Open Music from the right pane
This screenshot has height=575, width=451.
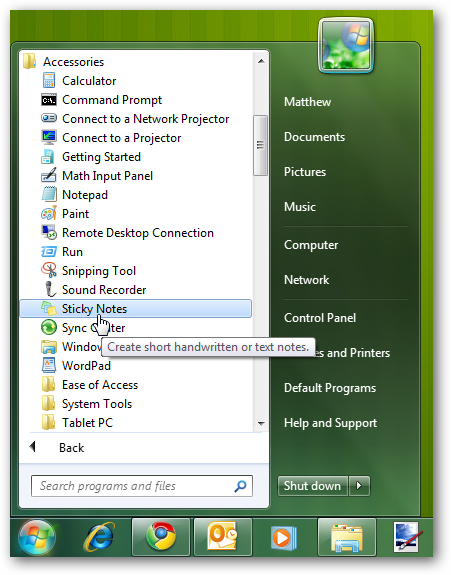(x=300, y=206)
